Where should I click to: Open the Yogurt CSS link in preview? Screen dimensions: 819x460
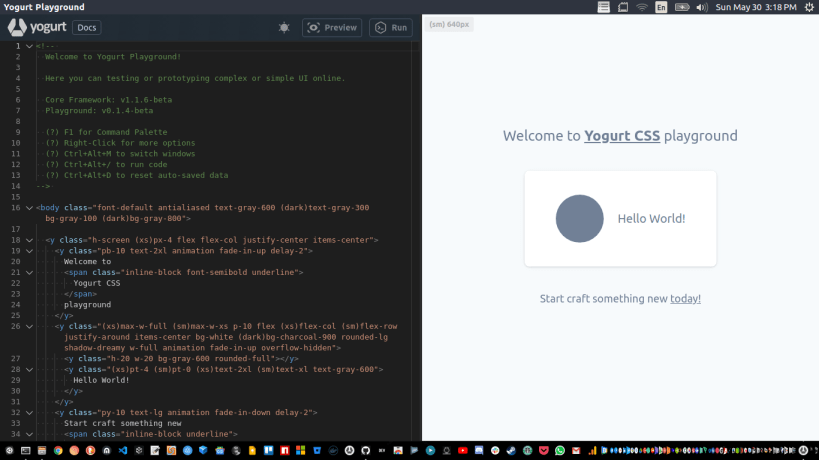[x=622, y=136]
